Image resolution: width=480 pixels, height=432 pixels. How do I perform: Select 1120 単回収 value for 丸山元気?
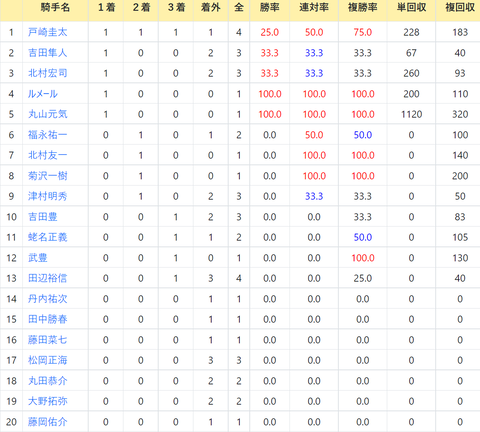click(411, 114)
